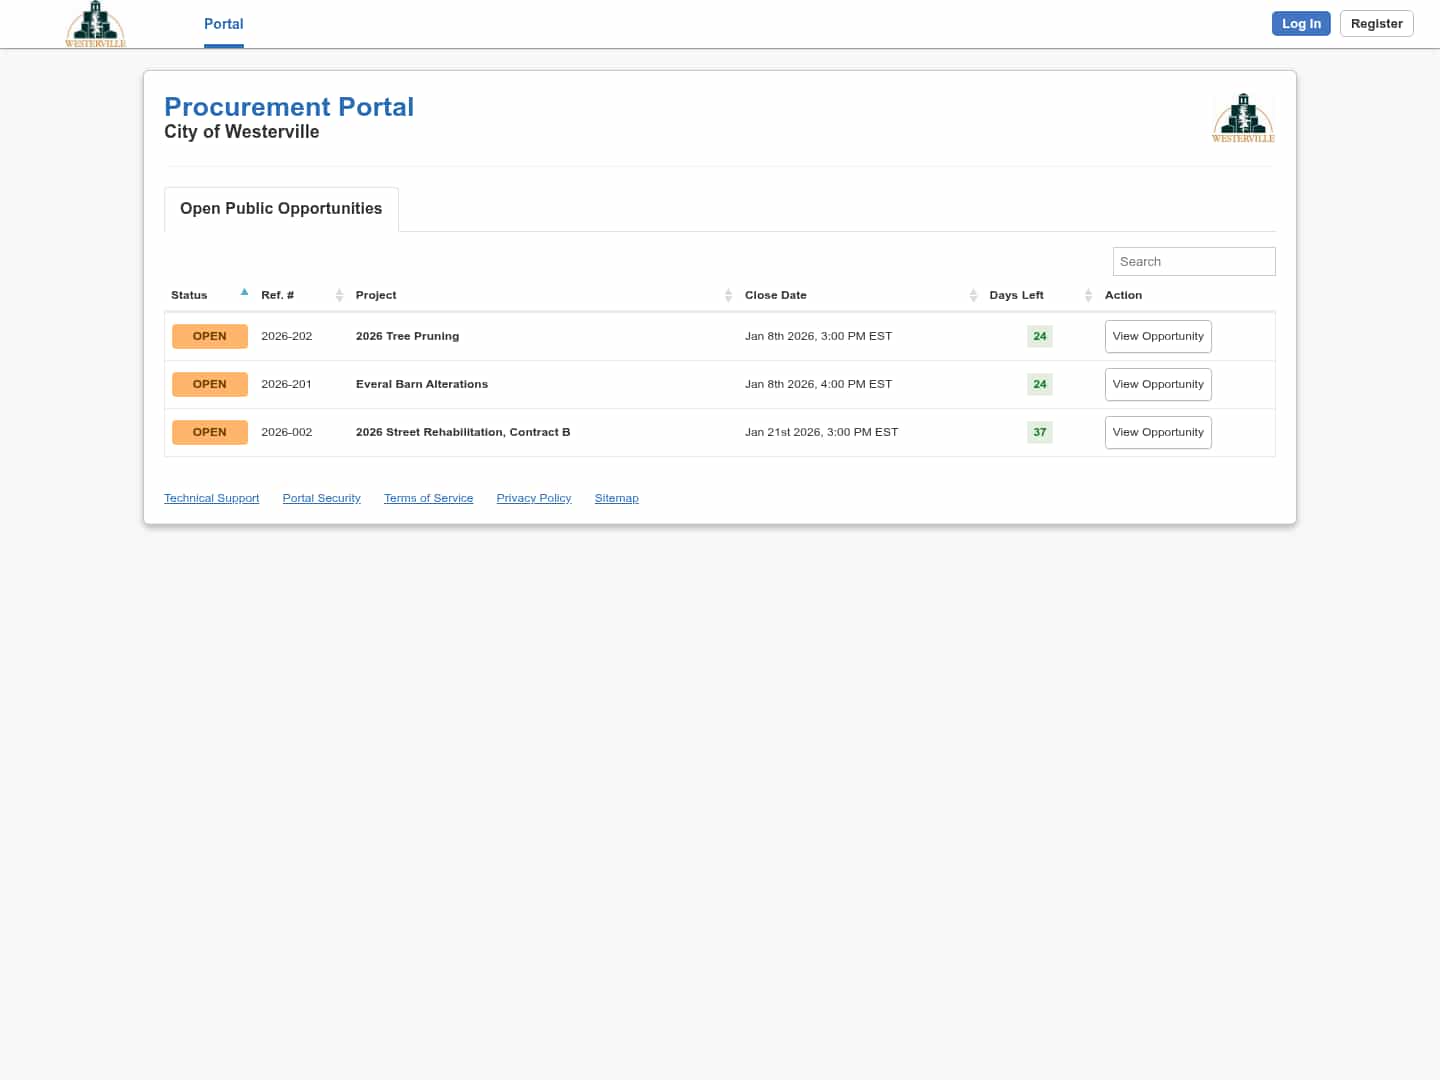Open the Technical Support link
Image resolution: width=1440 pixels, height=1080 pixels.
pos(211,498)
